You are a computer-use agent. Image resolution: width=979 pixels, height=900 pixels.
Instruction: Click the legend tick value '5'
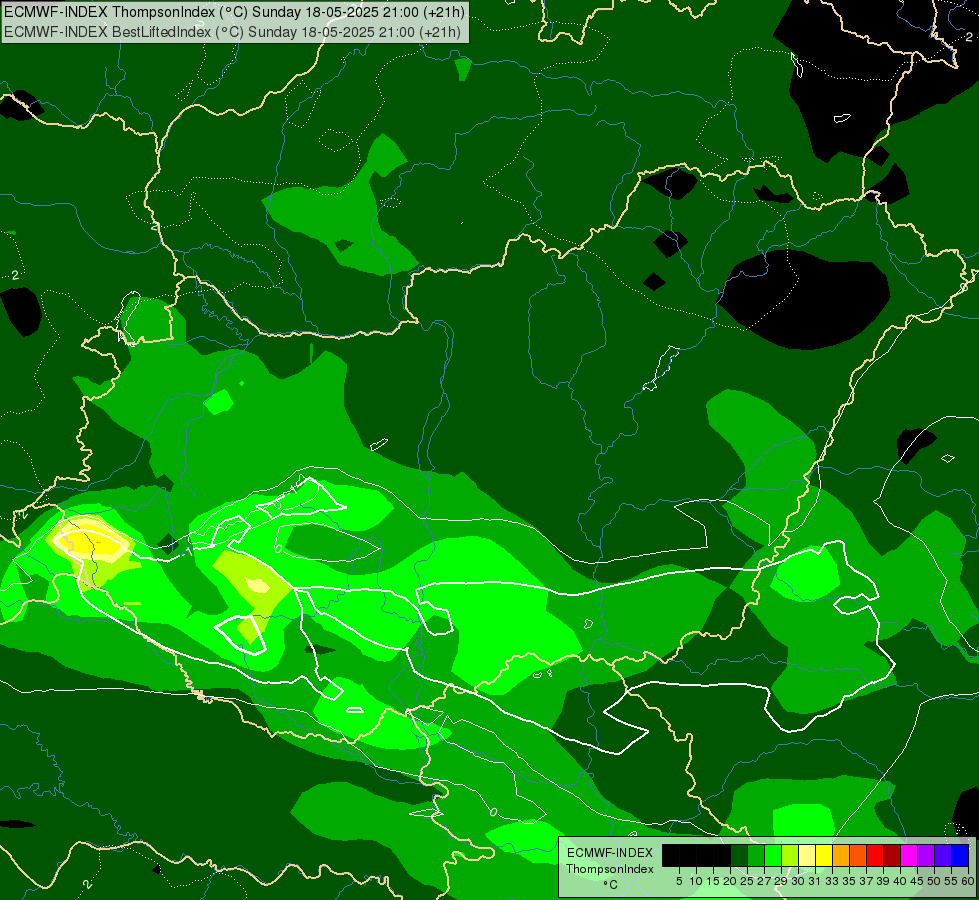tap(679, 881)
